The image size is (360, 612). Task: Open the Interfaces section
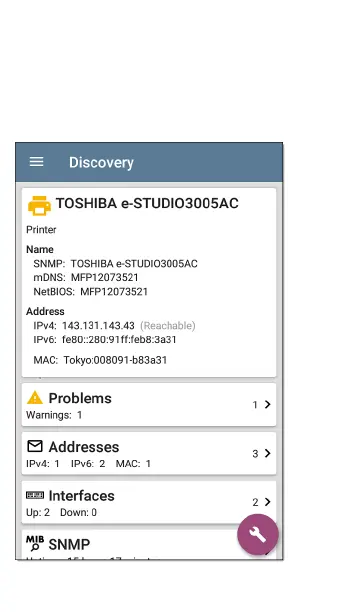tap(149, 502)
